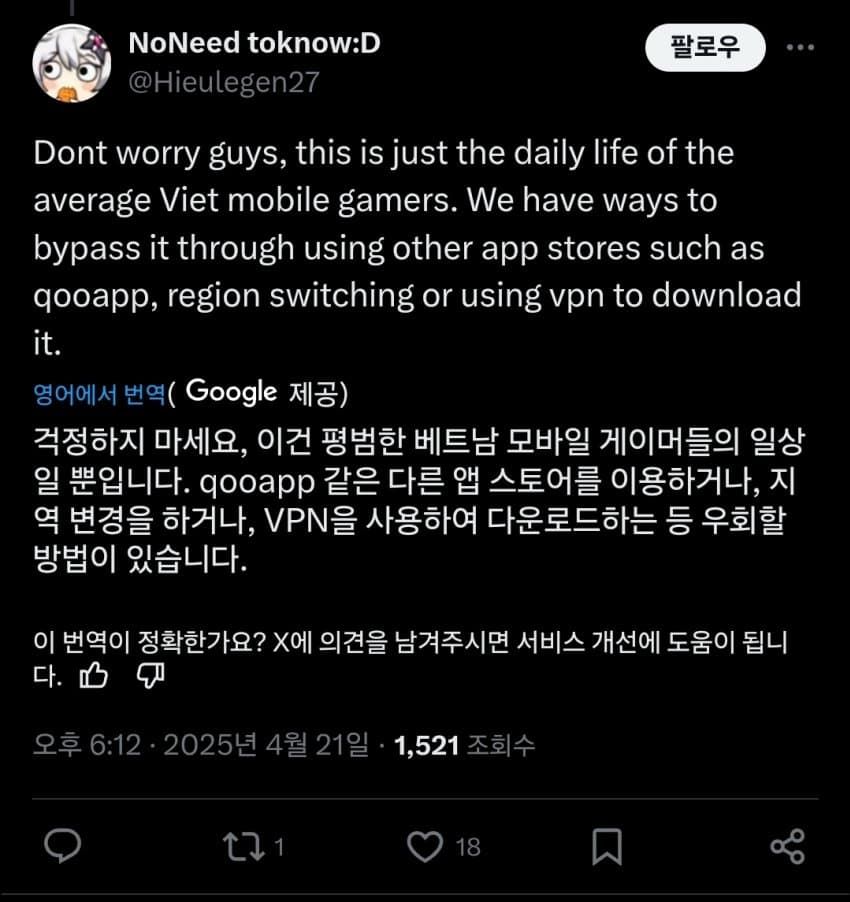Rate translation with thumbs down
The width and height of the screenshot is (850, 902).
(x=151, y=675)
